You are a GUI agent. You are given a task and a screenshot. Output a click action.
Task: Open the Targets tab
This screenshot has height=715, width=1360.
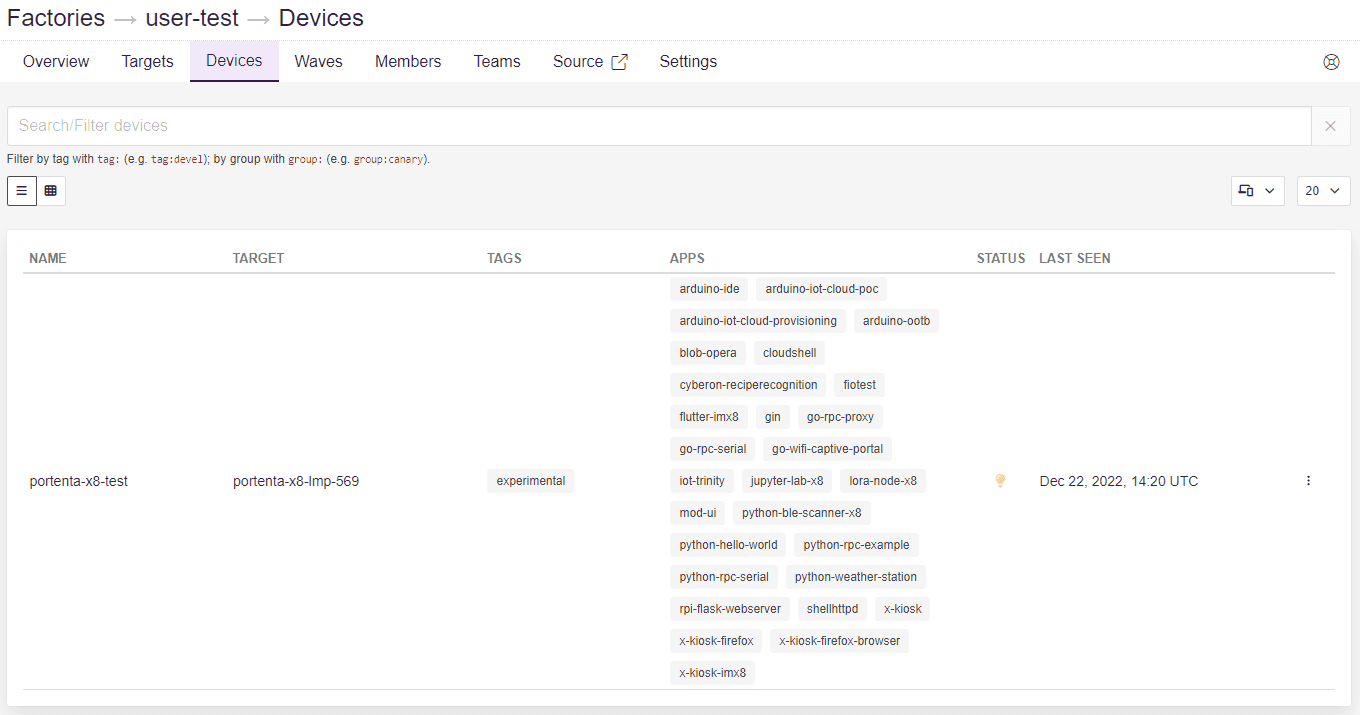[147, 62]
